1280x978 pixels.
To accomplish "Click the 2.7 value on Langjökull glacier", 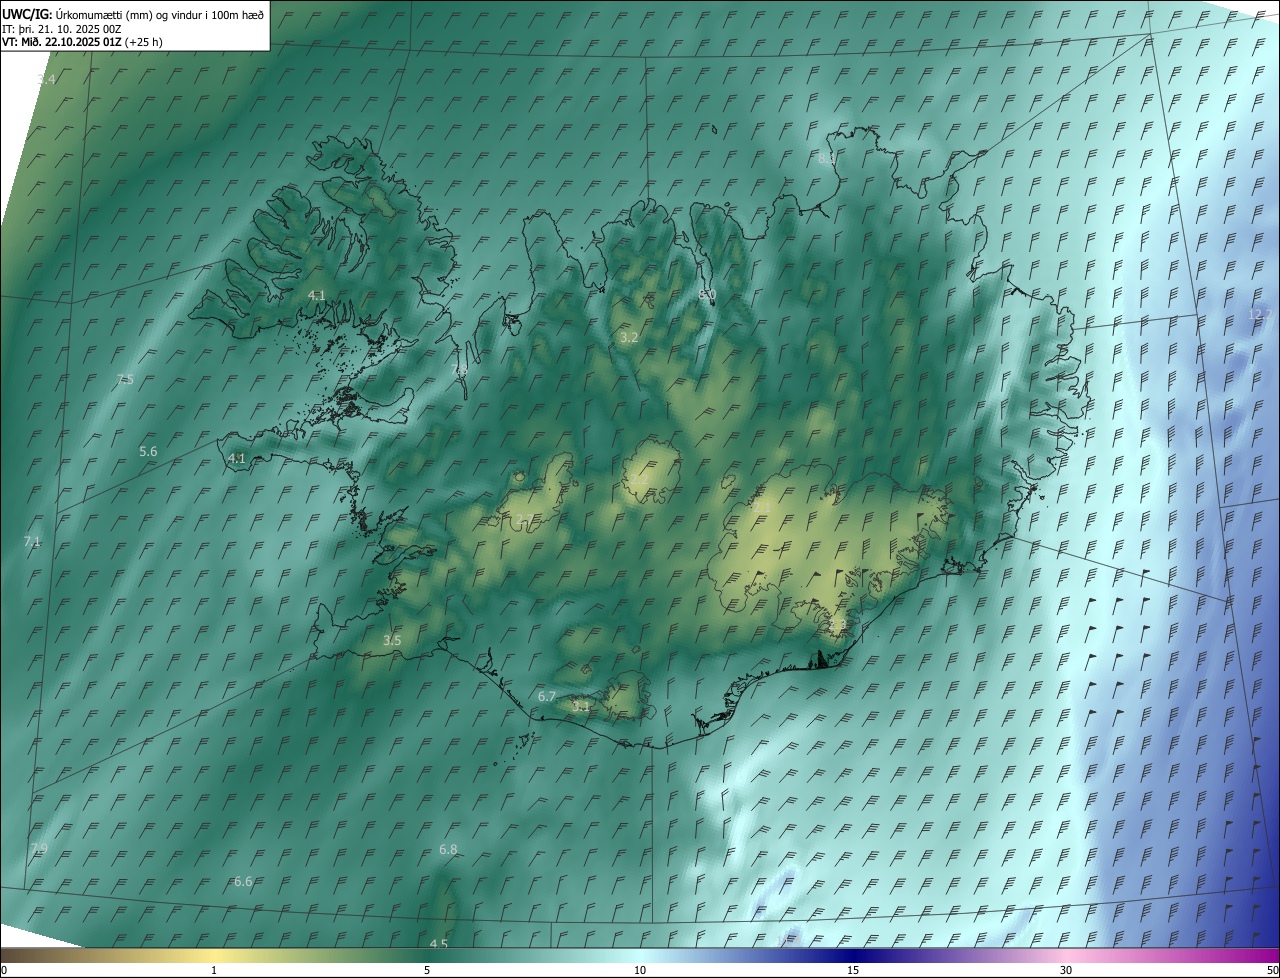I will pyautogui.click(x=524, y=519).
